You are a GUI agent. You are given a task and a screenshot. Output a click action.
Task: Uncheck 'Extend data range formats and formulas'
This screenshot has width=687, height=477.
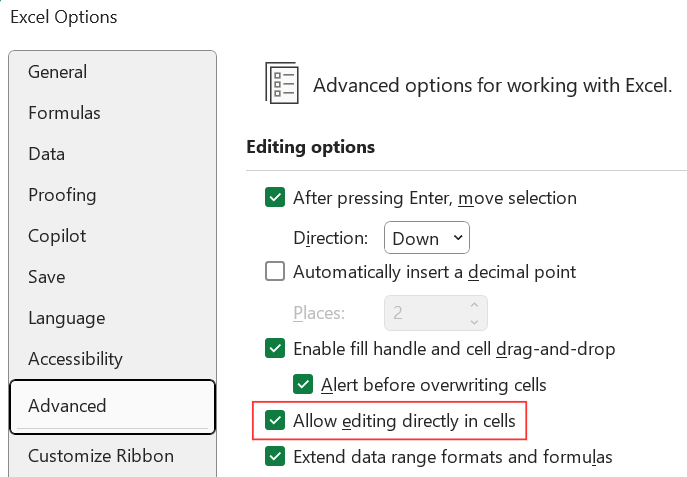tap(275, 457)
